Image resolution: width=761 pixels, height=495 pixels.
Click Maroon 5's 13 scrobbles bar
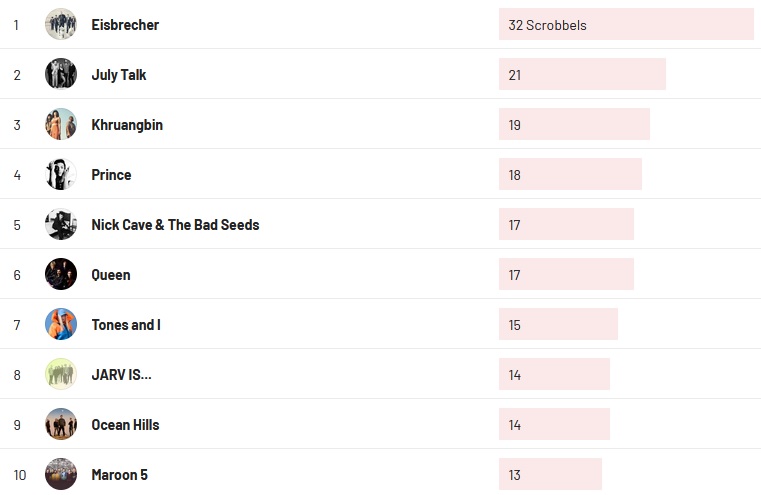(550, 475)
